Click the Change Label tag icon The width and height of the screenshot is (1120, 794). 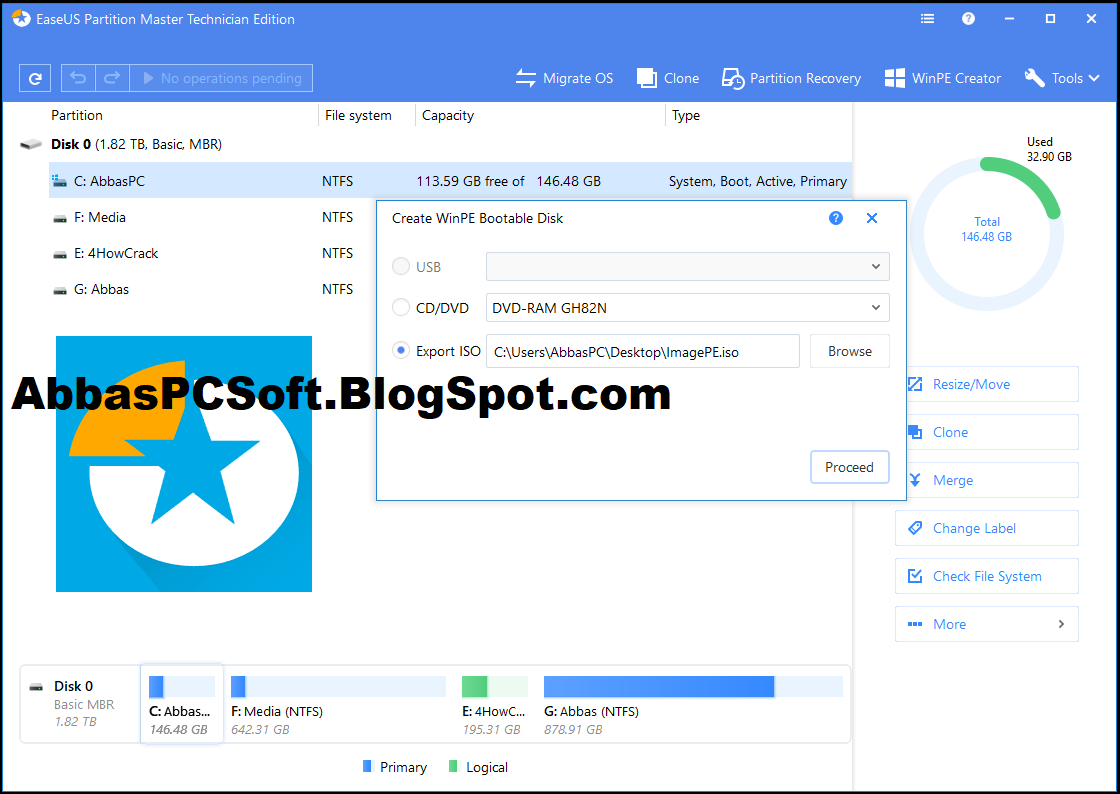(x=915, y=528)
